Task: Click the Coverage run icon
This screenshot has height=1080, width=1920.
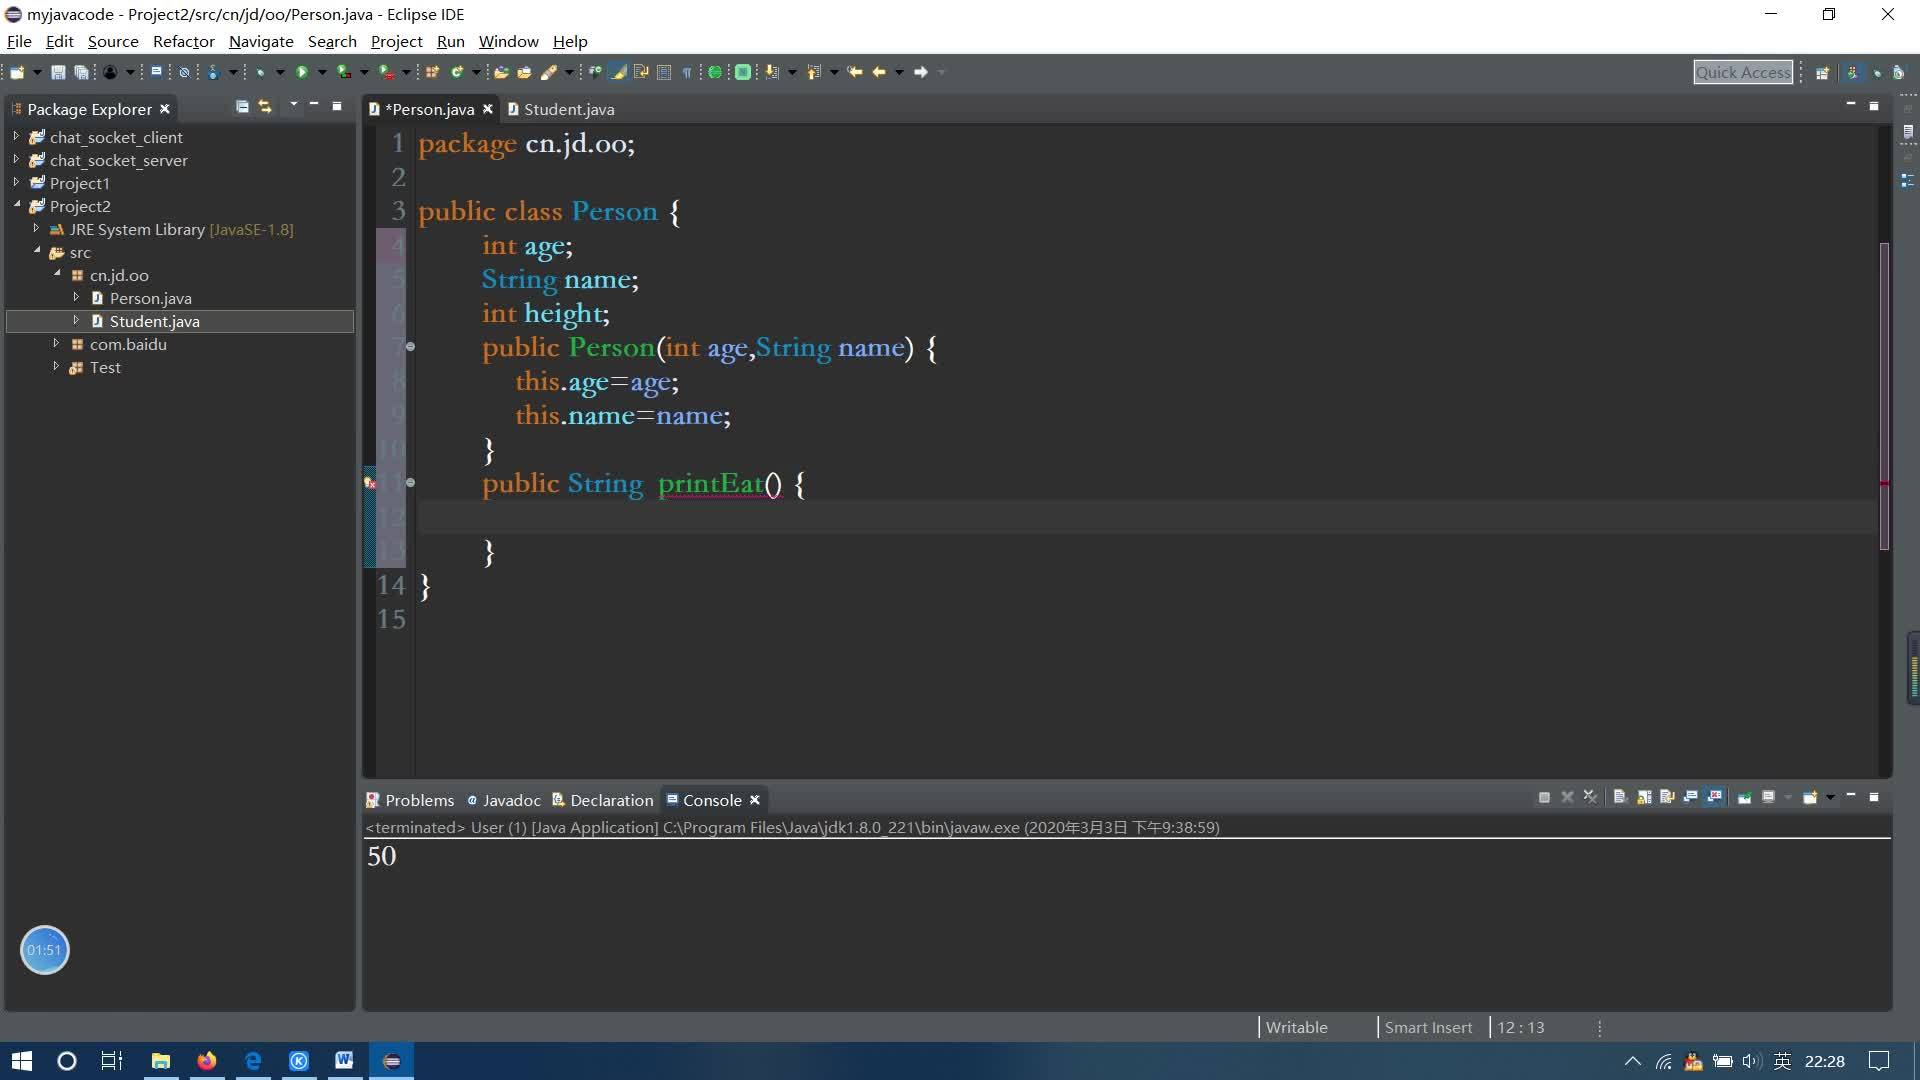Action: [343, 72]
